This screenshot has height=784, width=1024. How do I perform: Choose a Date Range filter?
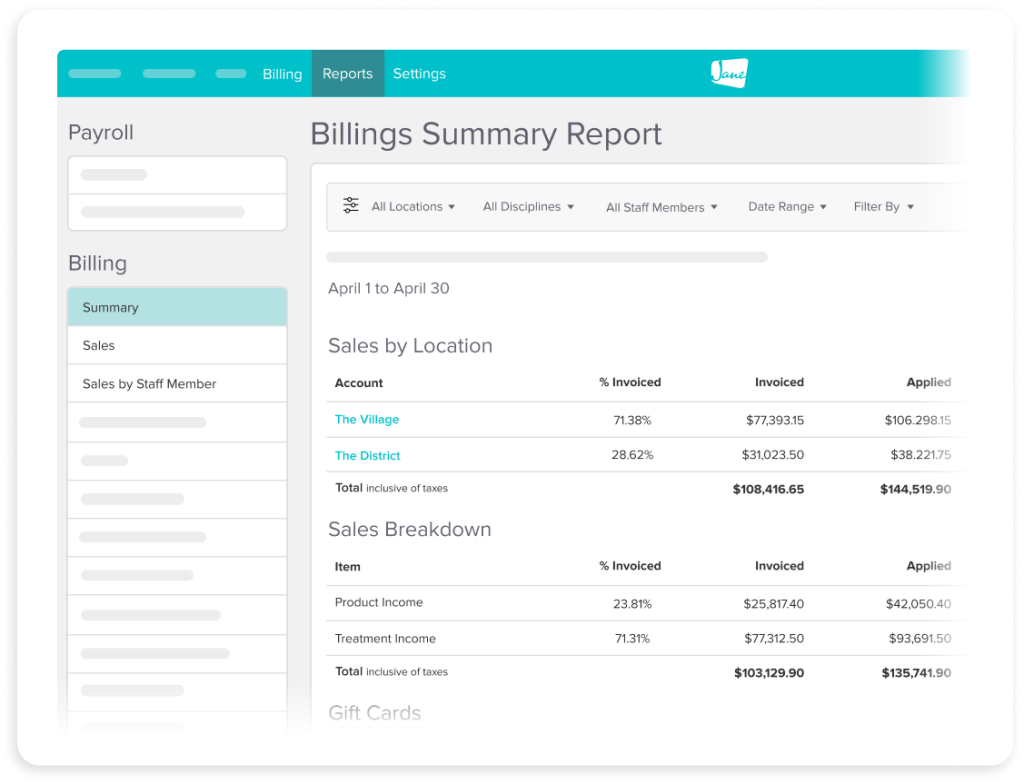click(x=787, y=207)
